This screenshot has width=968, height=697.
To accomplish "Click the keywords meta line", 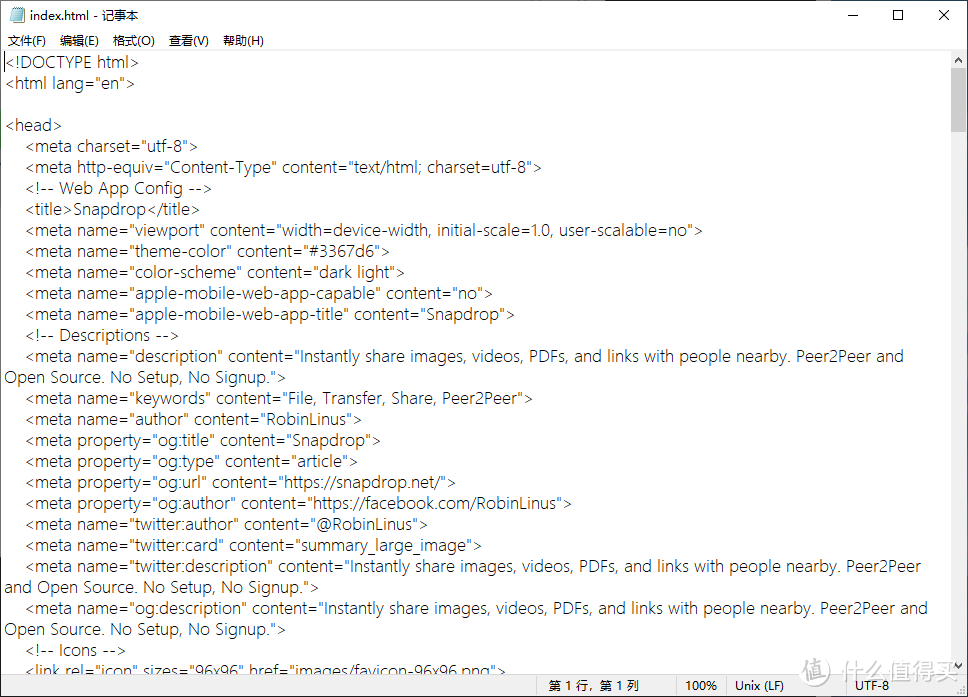I will [279, 398].
